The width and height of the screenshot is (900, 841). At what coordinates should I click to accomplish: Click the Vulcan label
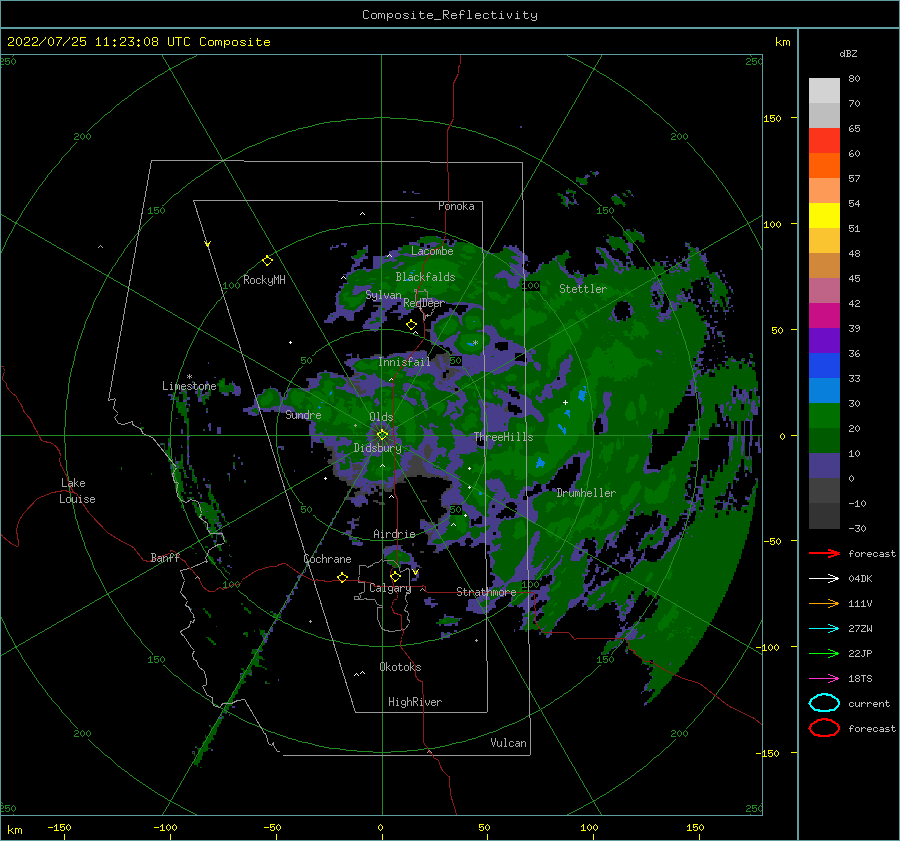pyautogui.click(x=509, y=742)
